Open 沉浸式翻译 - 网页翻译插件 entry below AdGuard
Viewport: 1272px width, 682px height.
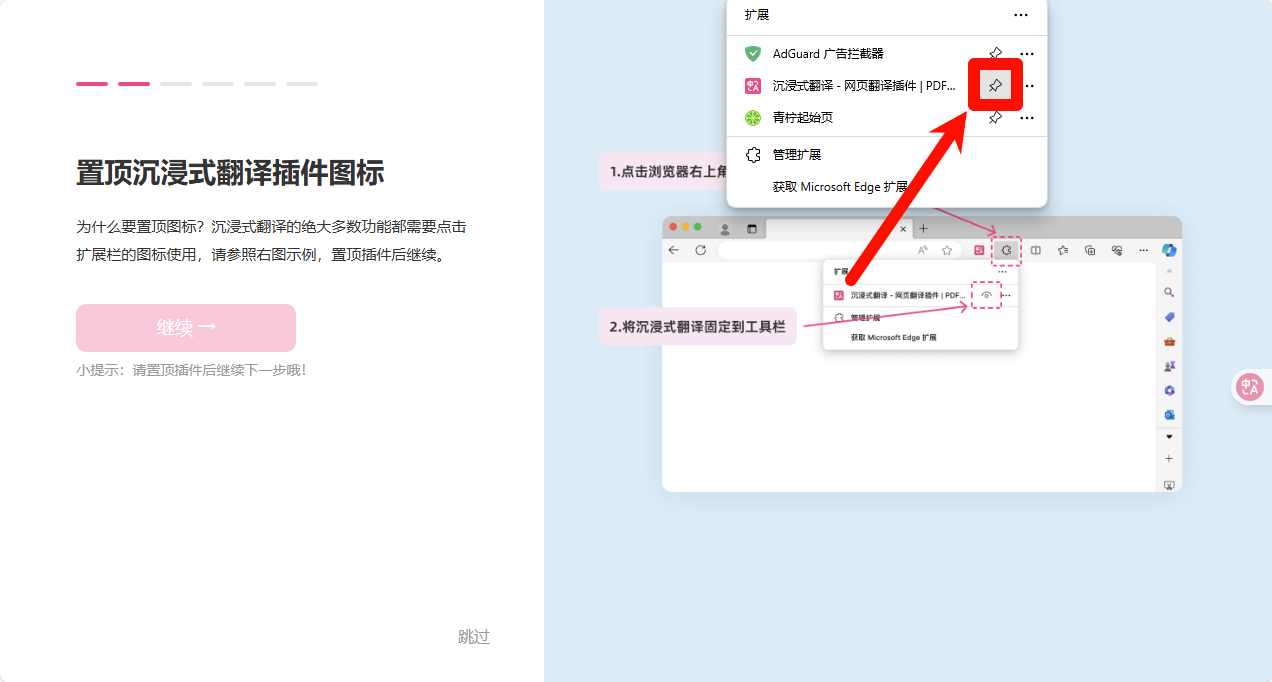pyautogui.click(x=864, y=86)
